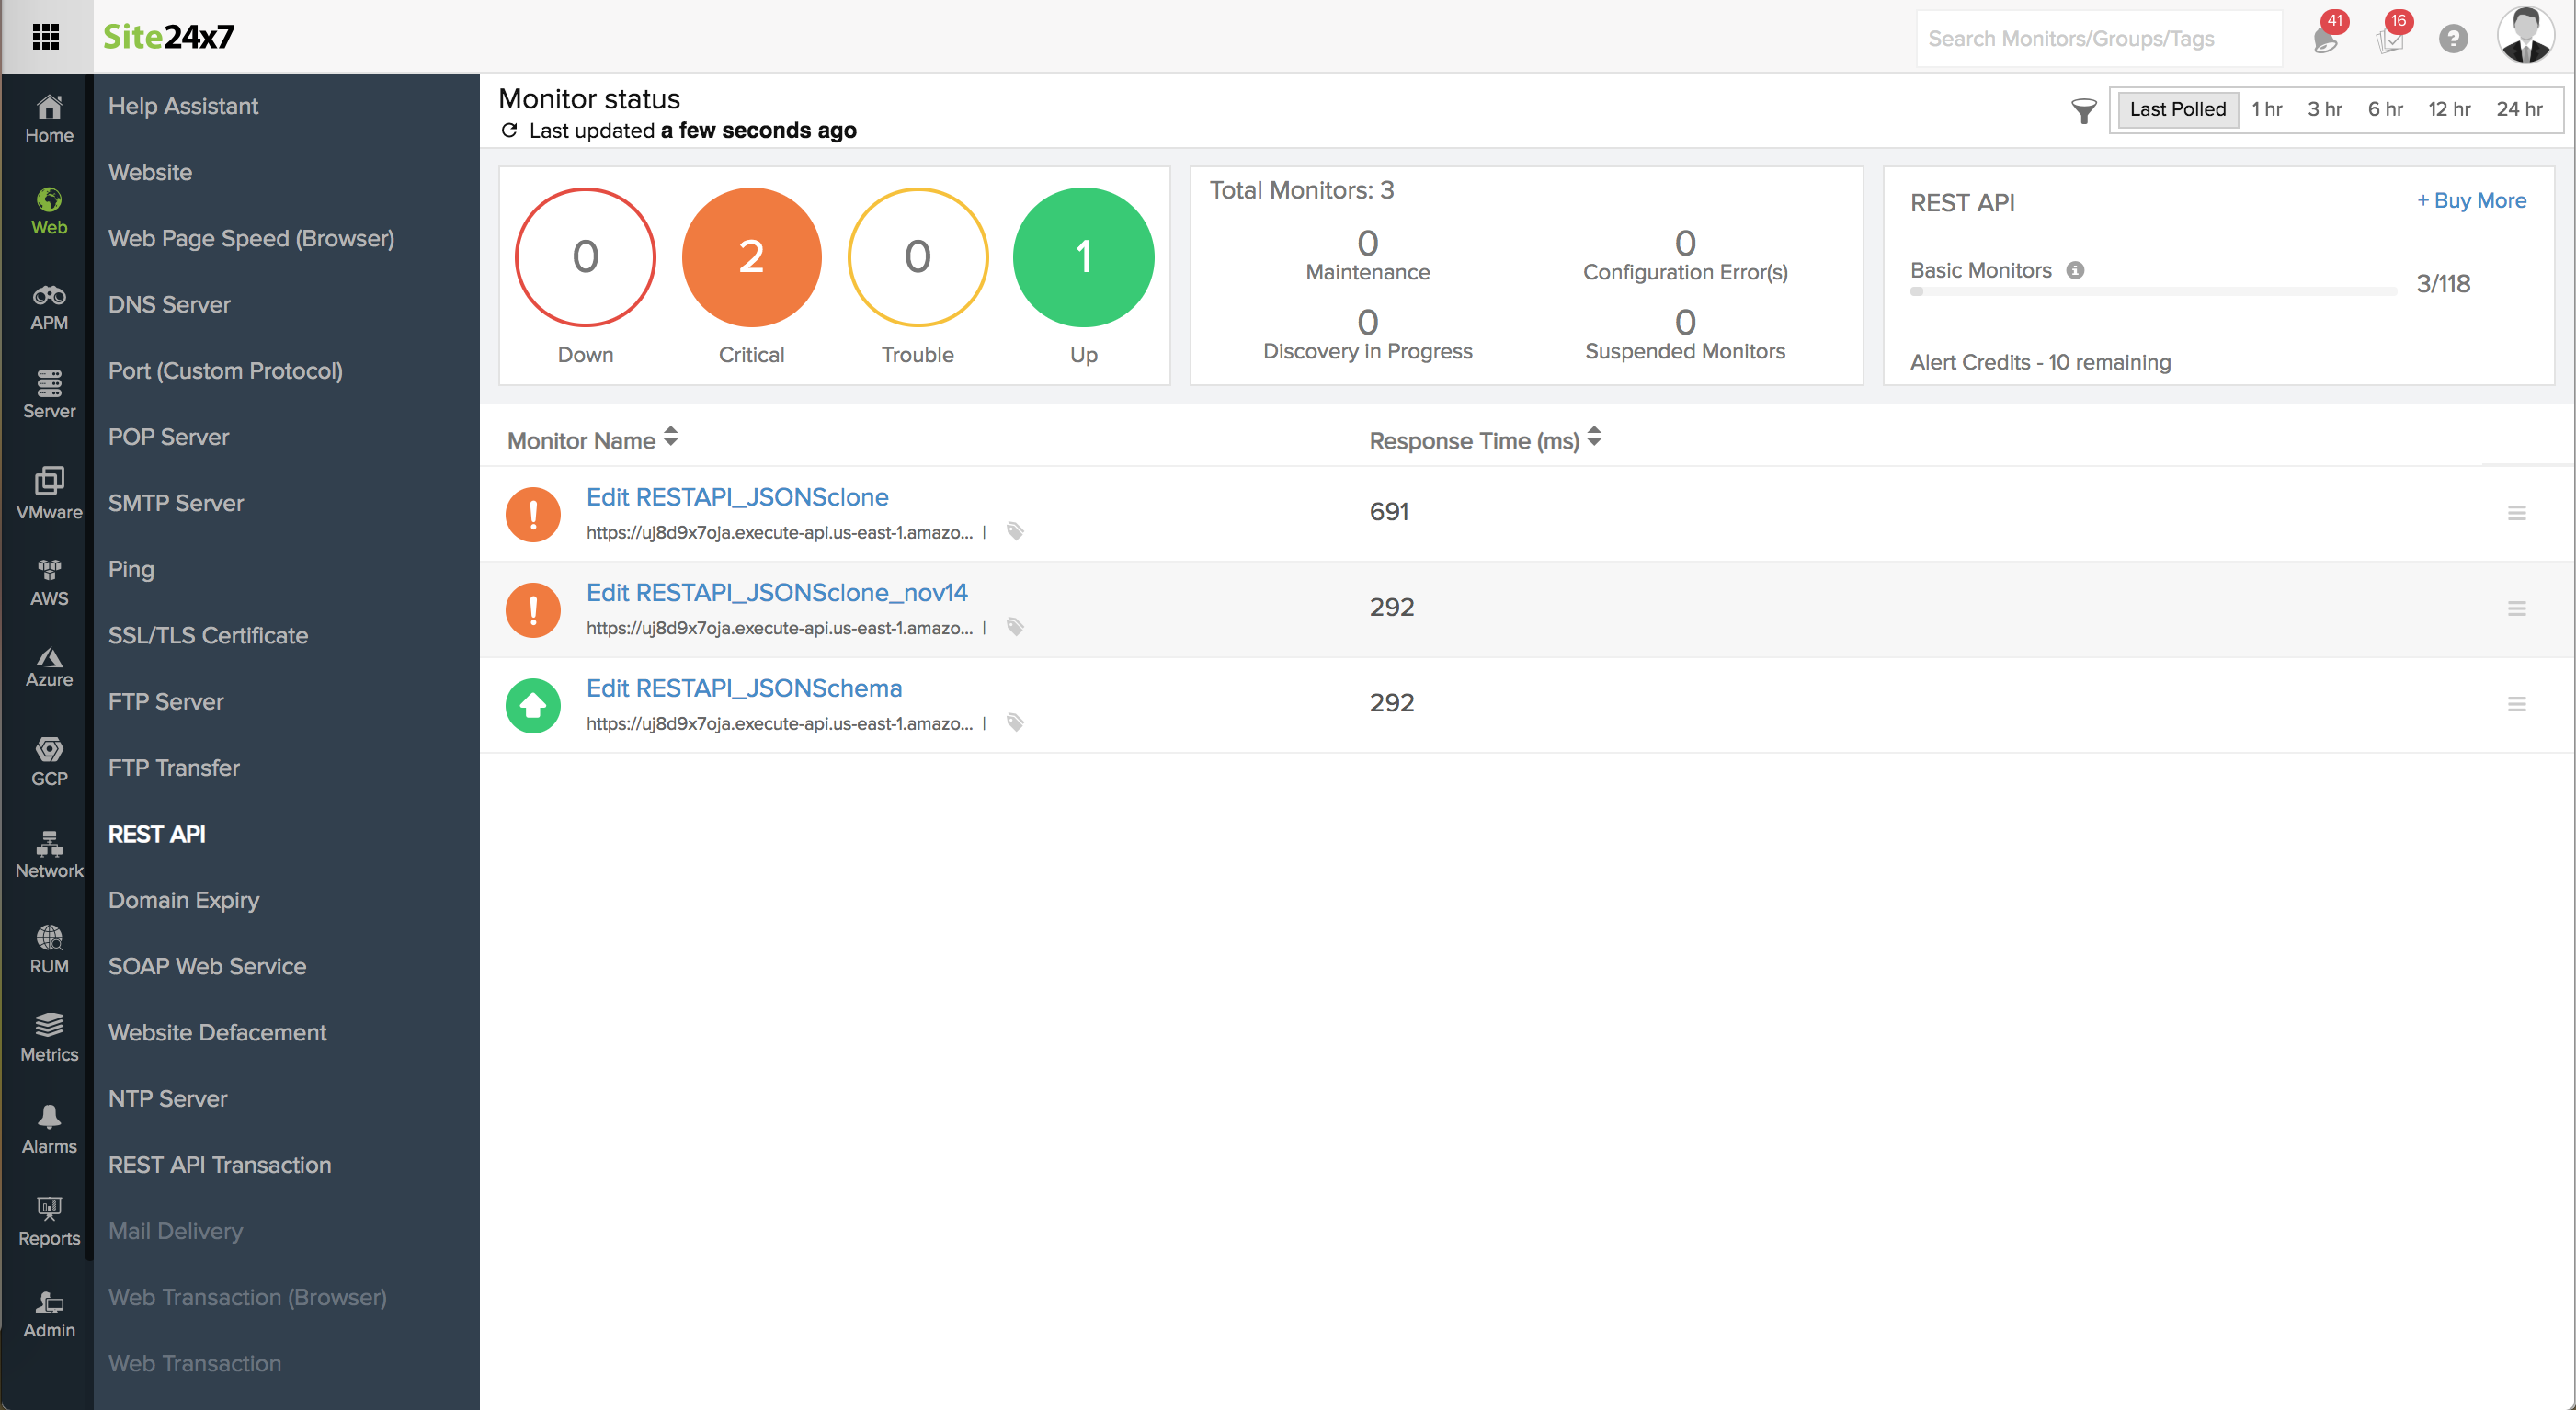Select REST API Transaction in the sidebar menu
Image resolution: width=2576 pixels, height=1410 pixels.
click(x=219, y=1164)
